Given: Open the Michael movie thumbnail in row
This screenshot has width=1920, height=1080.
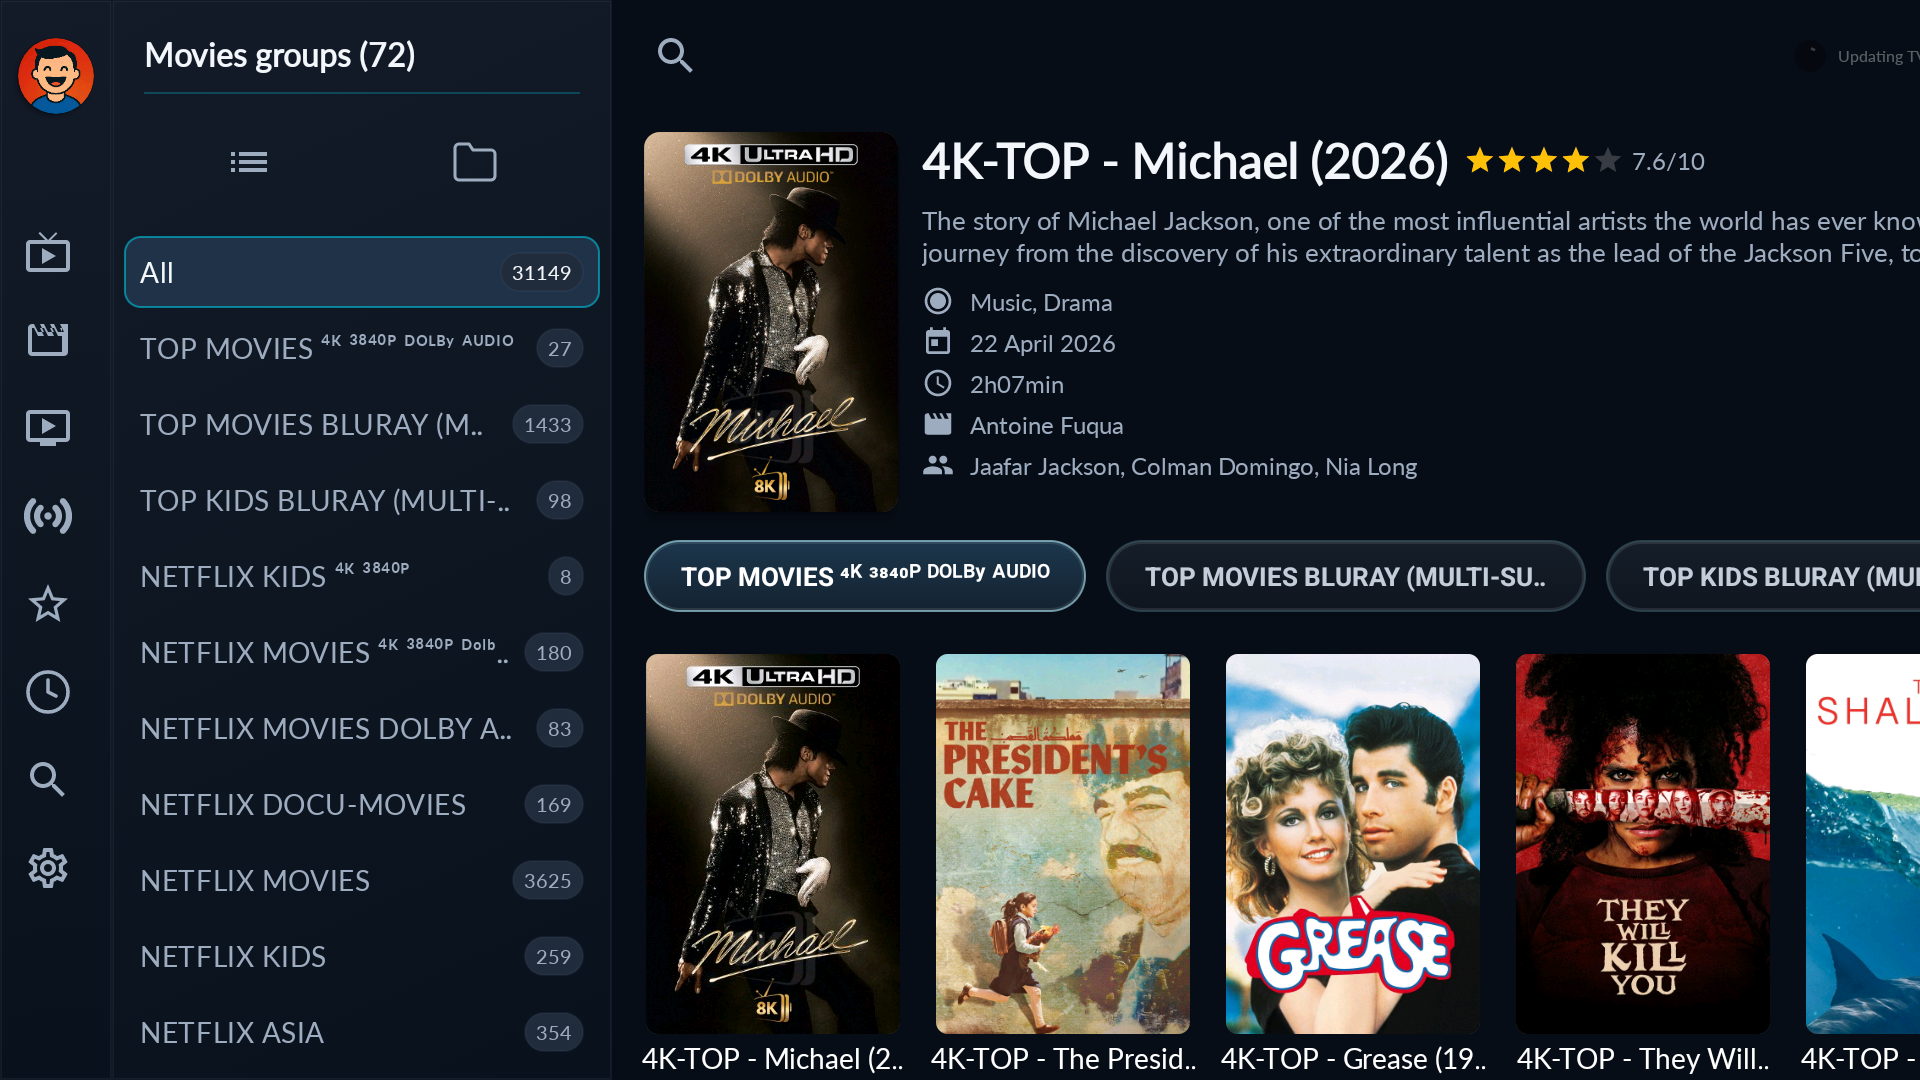Looking at the screenshot, I should pos(773,844).
